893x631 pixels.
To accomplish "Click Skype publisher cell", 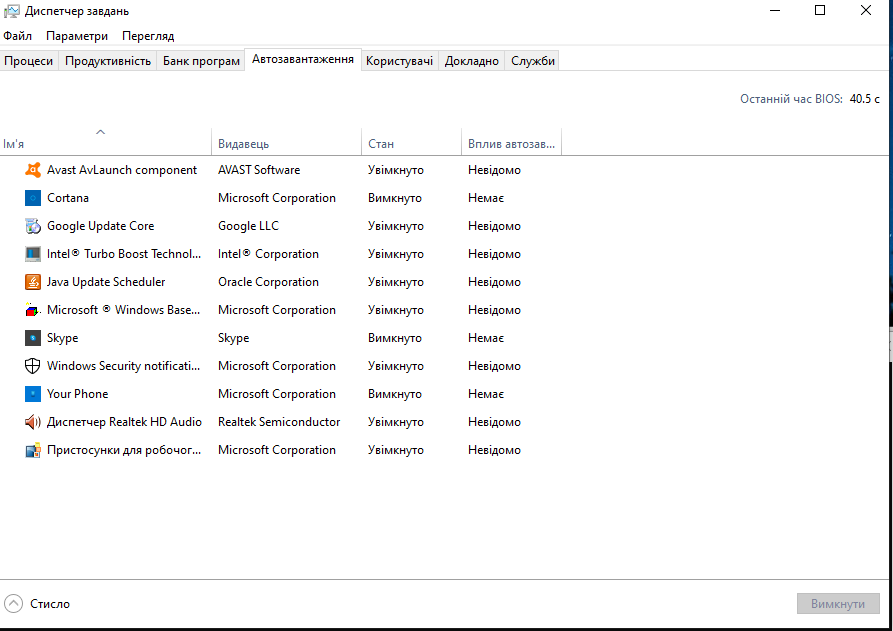I will [x=234, y=338].
